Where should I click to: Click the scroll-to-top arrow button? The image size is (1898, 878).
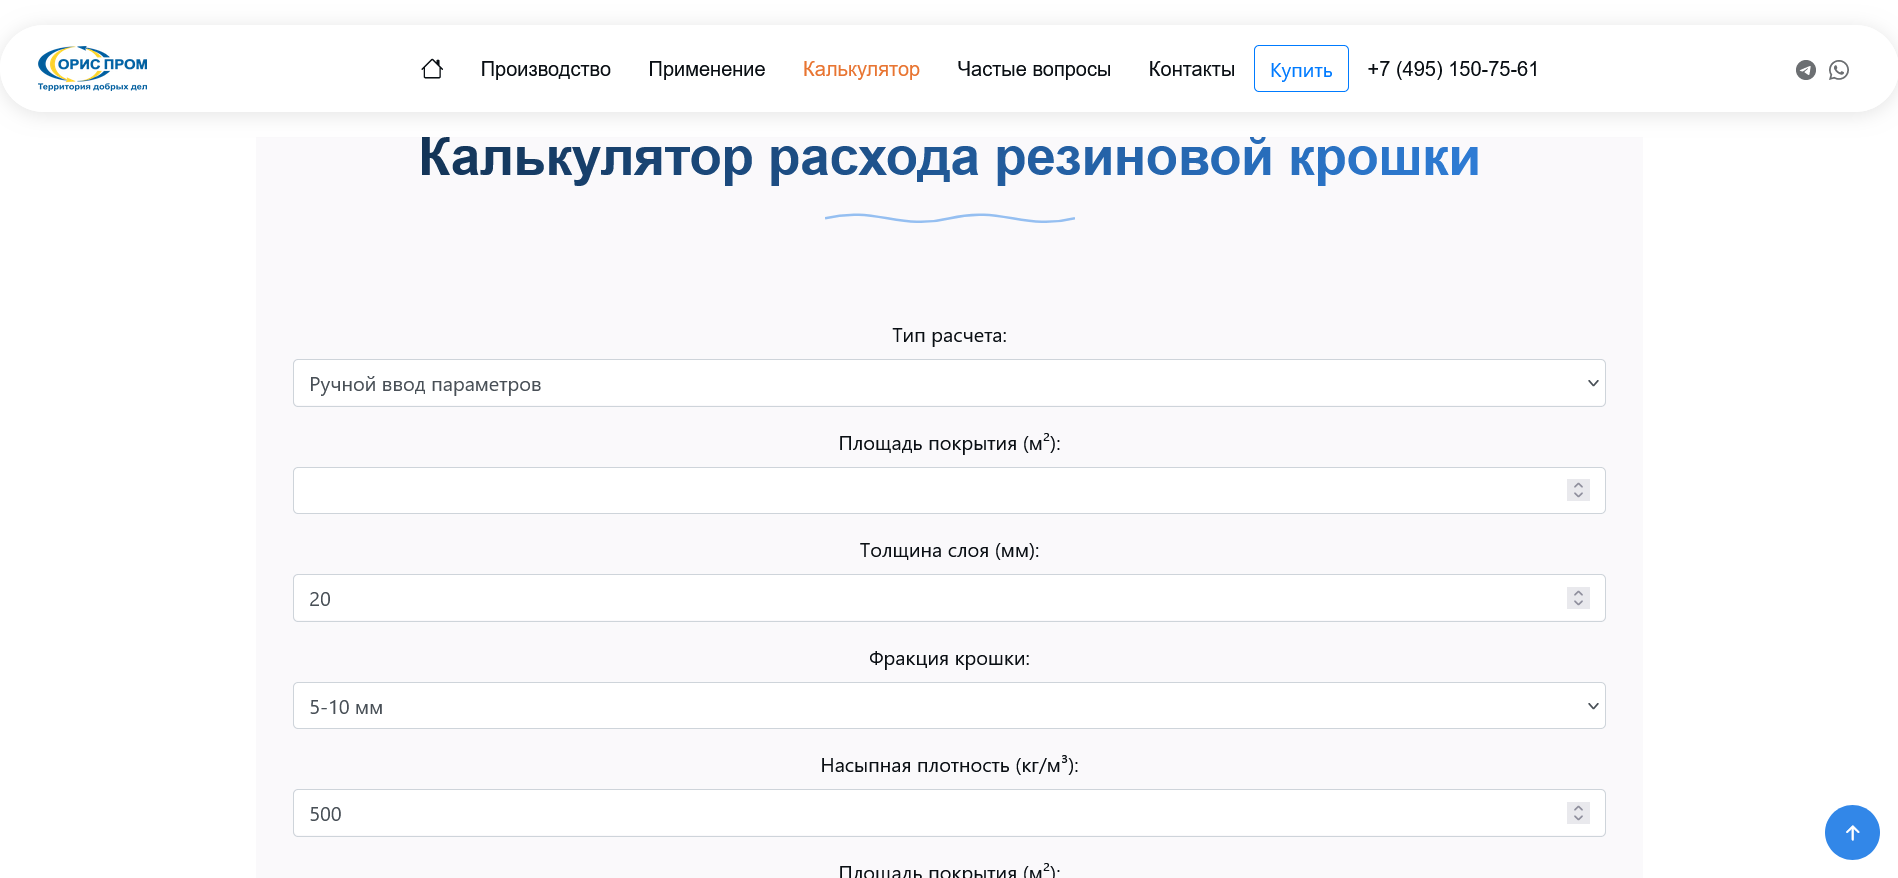pyautogui.click(x=1851, y=832)
